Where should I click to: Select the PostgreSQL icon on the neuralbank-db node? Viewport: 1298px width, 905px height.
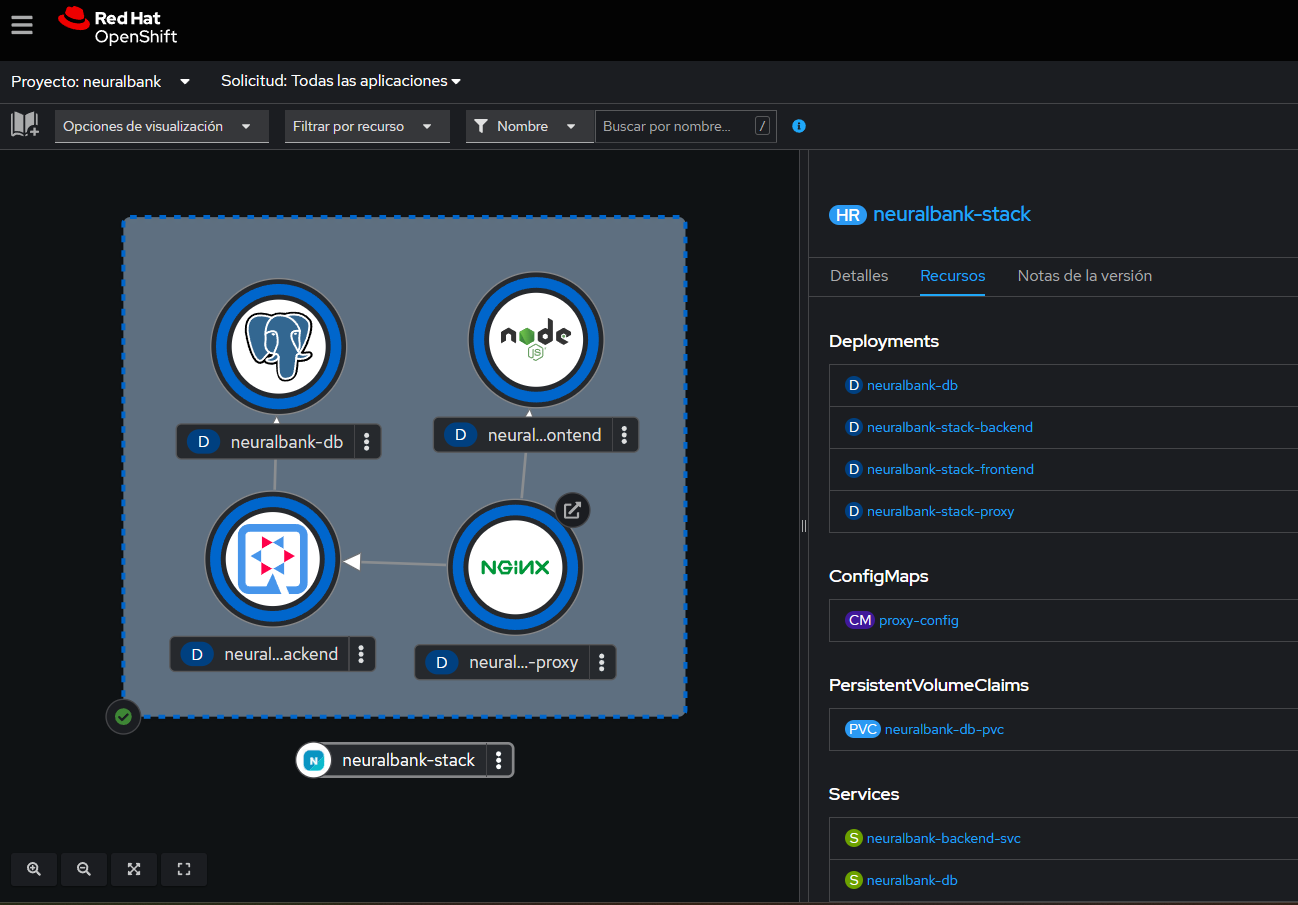[279, 346]
